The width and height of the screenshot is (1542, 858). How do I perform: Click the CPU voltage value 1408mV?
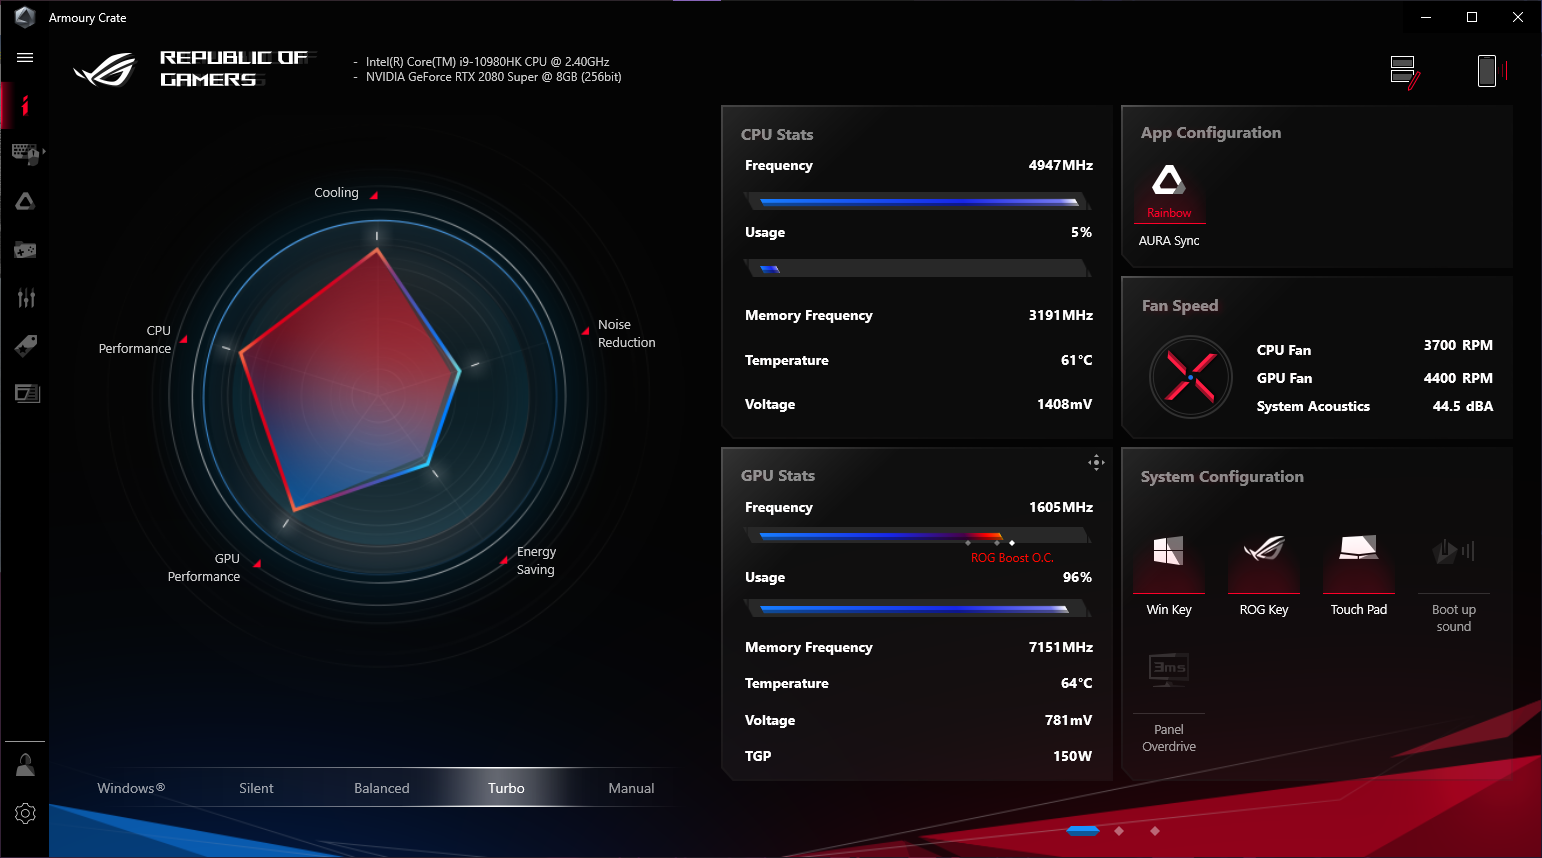pos(1065,404)
